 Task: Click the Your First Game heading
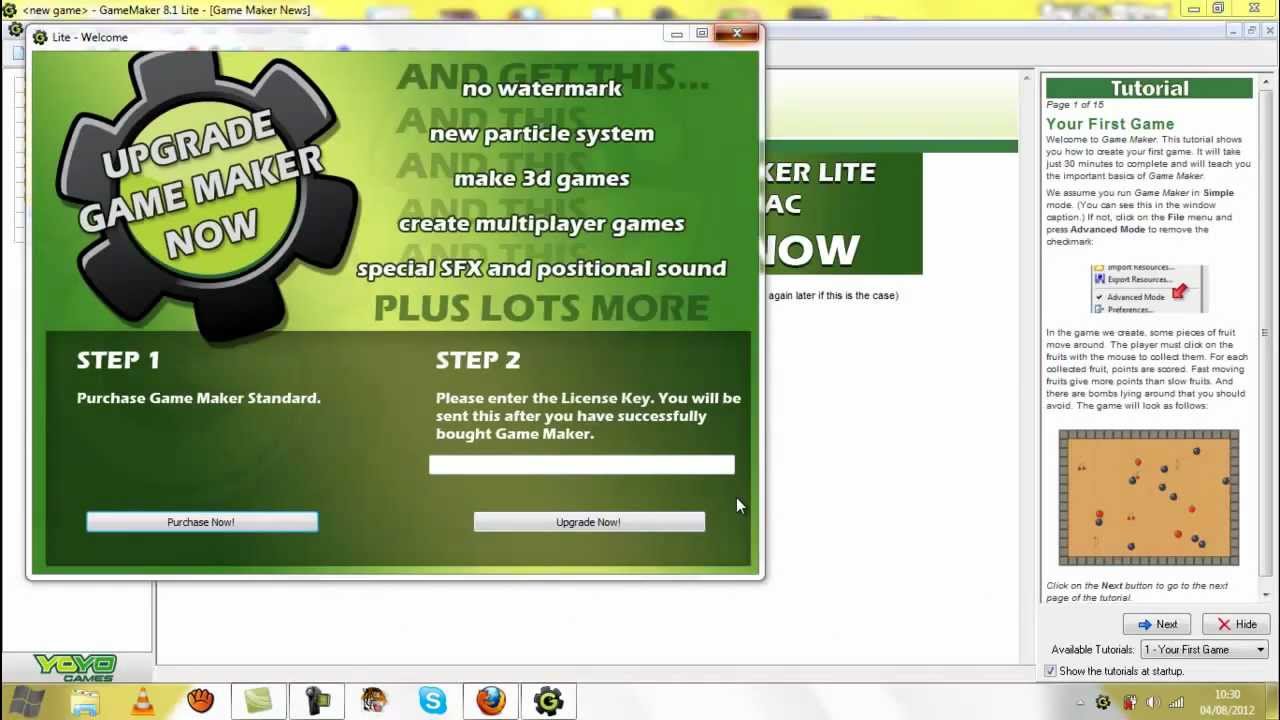click(1110, 124)
